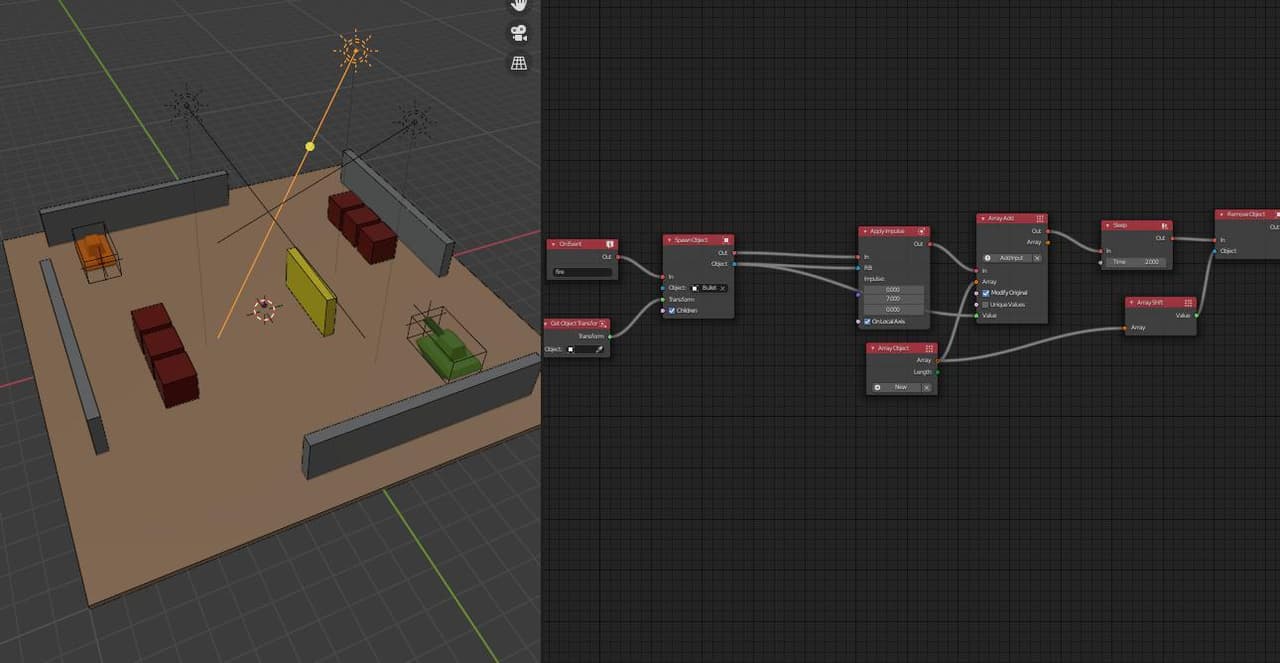
Task: Collapse the Array Object node
Action: point(872,348)
